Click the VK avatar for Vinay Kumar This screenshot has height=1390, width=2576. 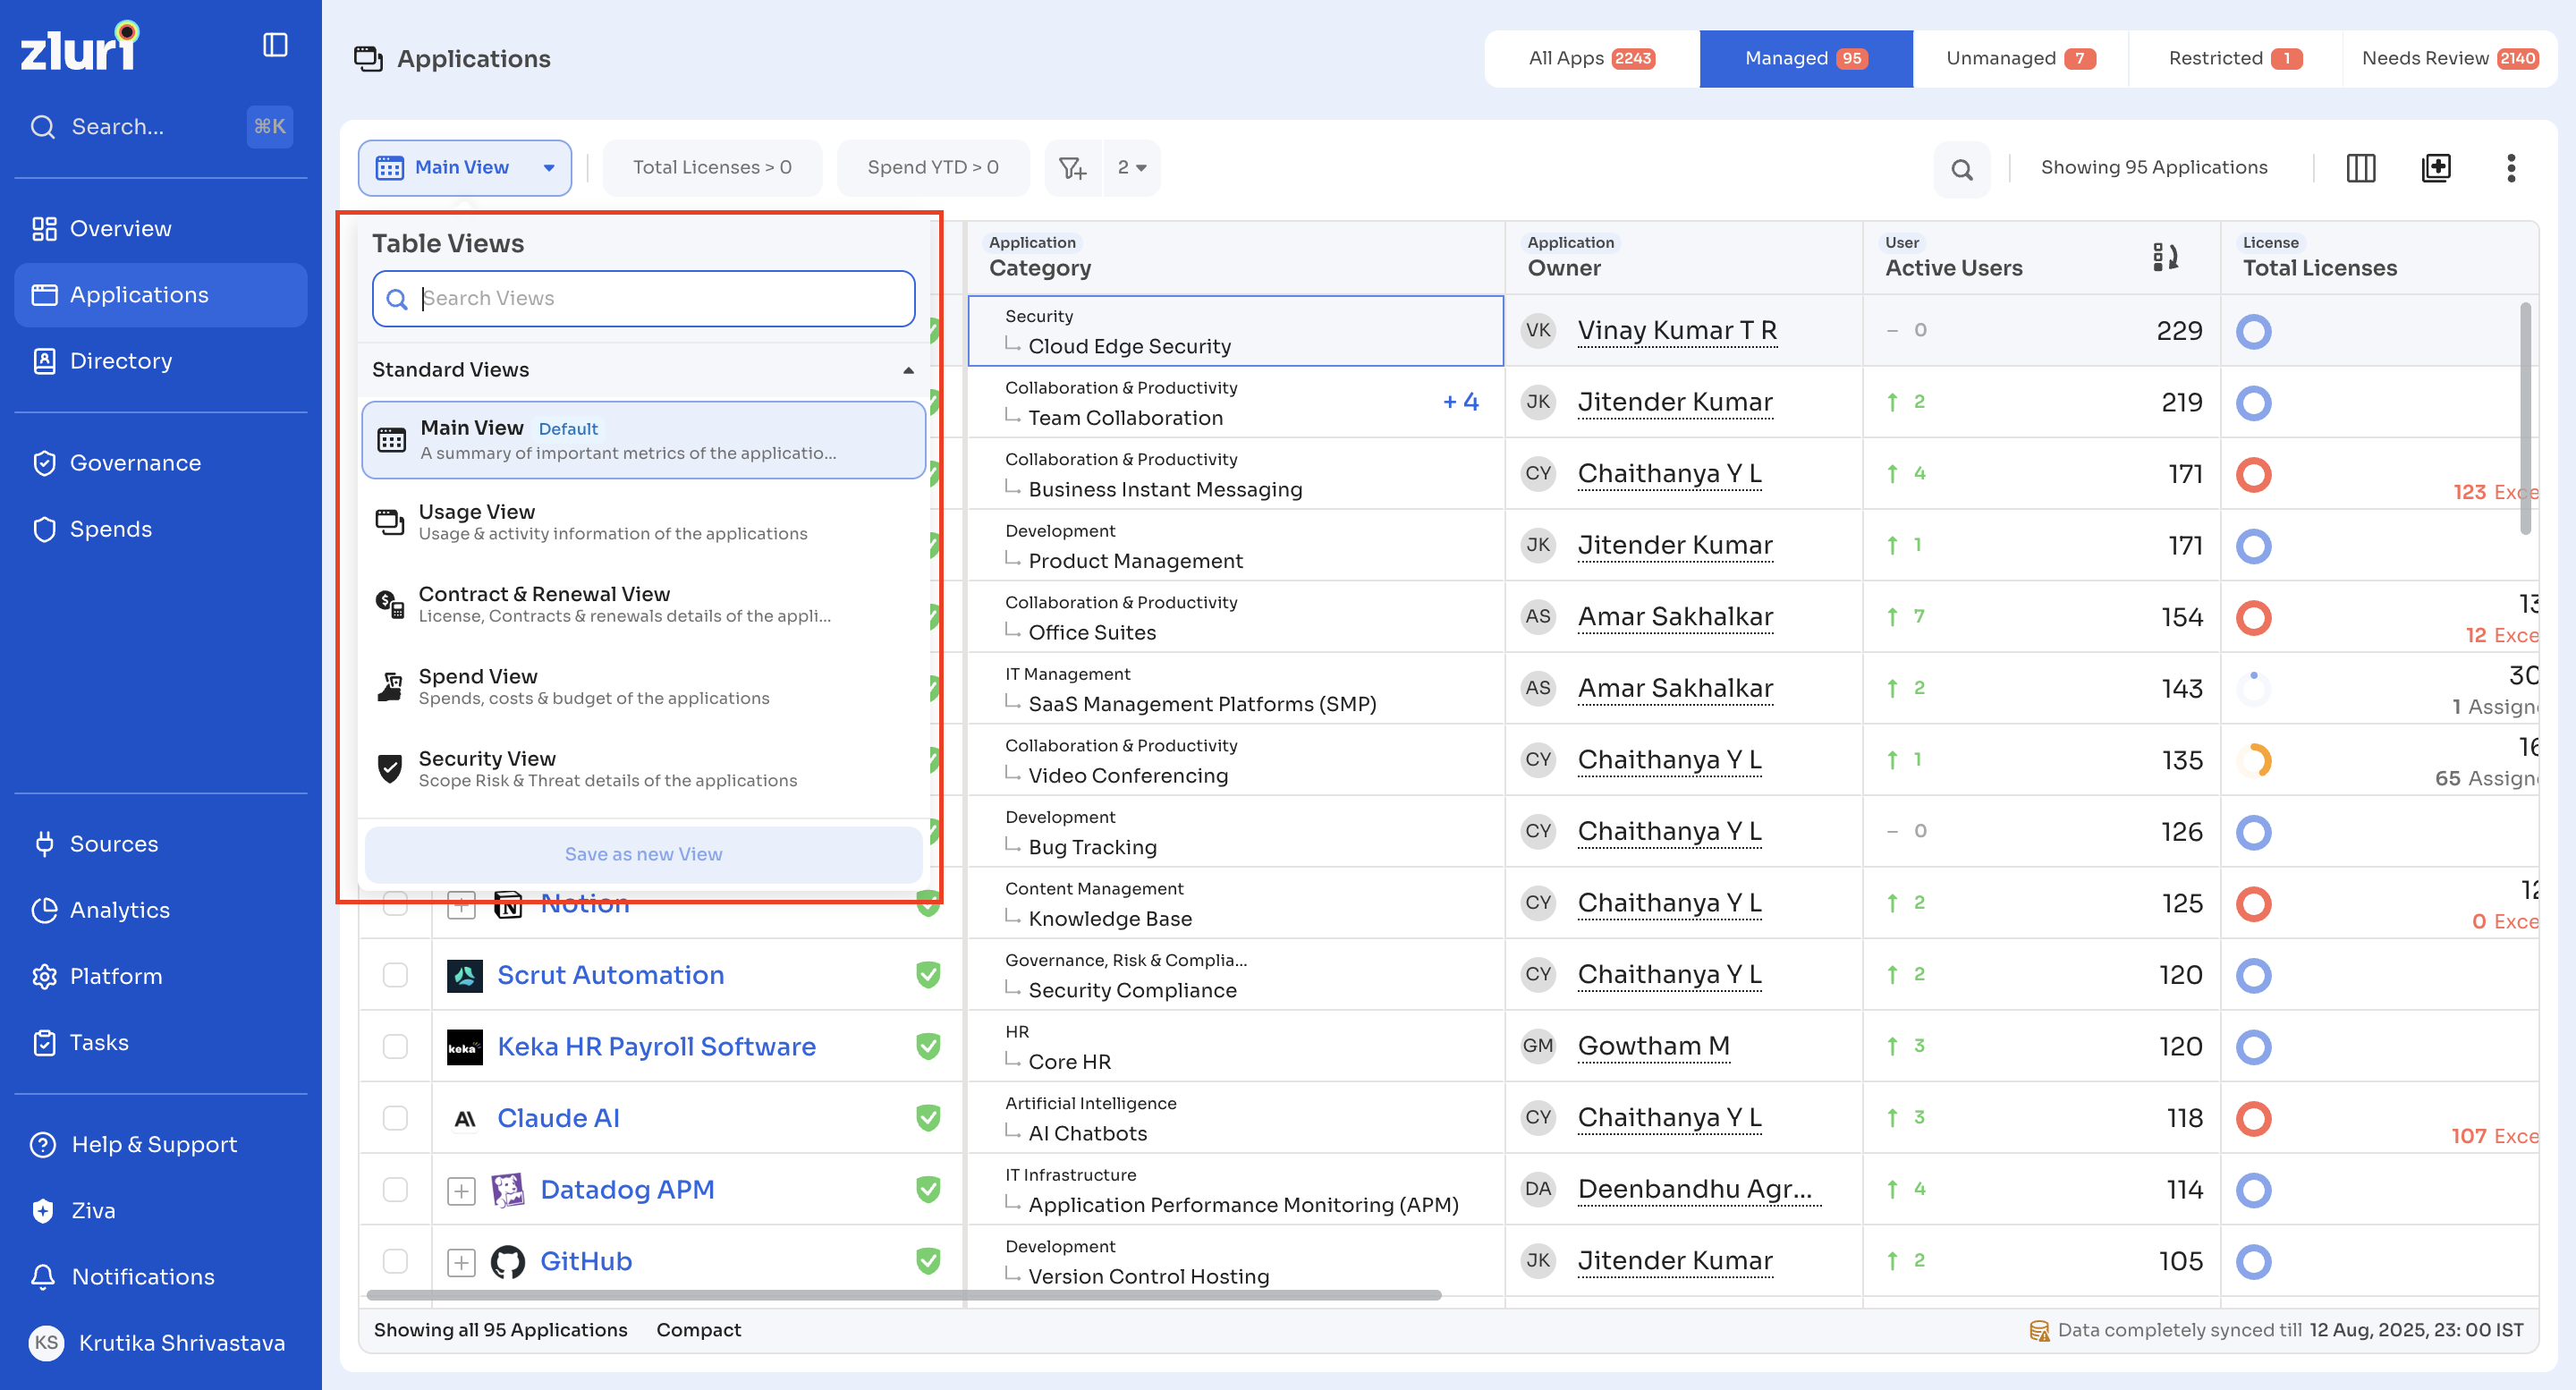1538,331
